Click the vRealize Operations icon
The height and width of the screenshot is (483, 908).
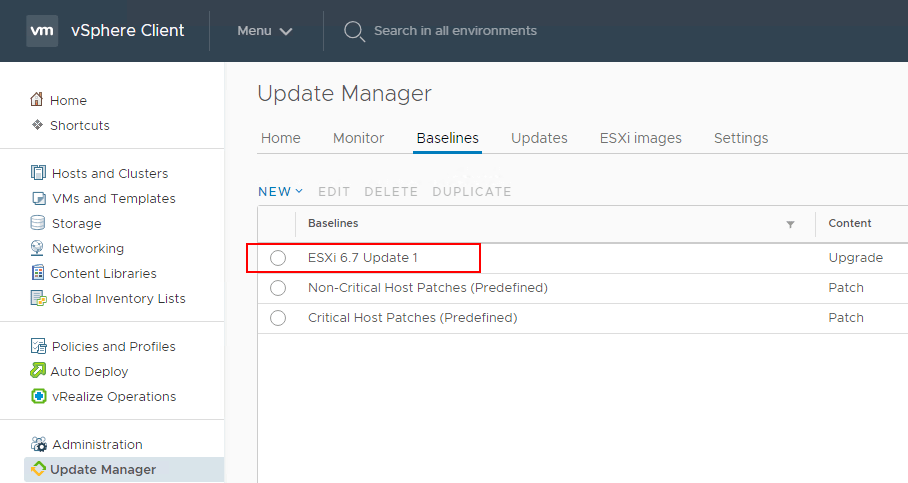[x=38, y=396]
